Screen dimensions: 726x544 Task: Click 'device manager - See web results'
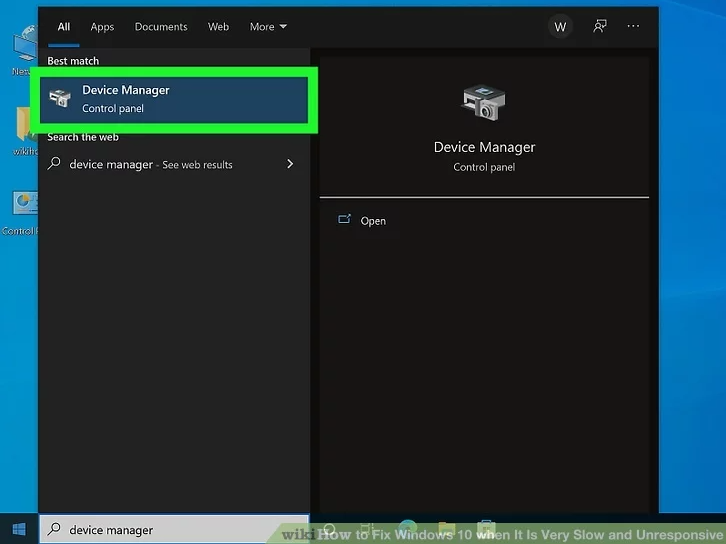[x=150, y=164]
